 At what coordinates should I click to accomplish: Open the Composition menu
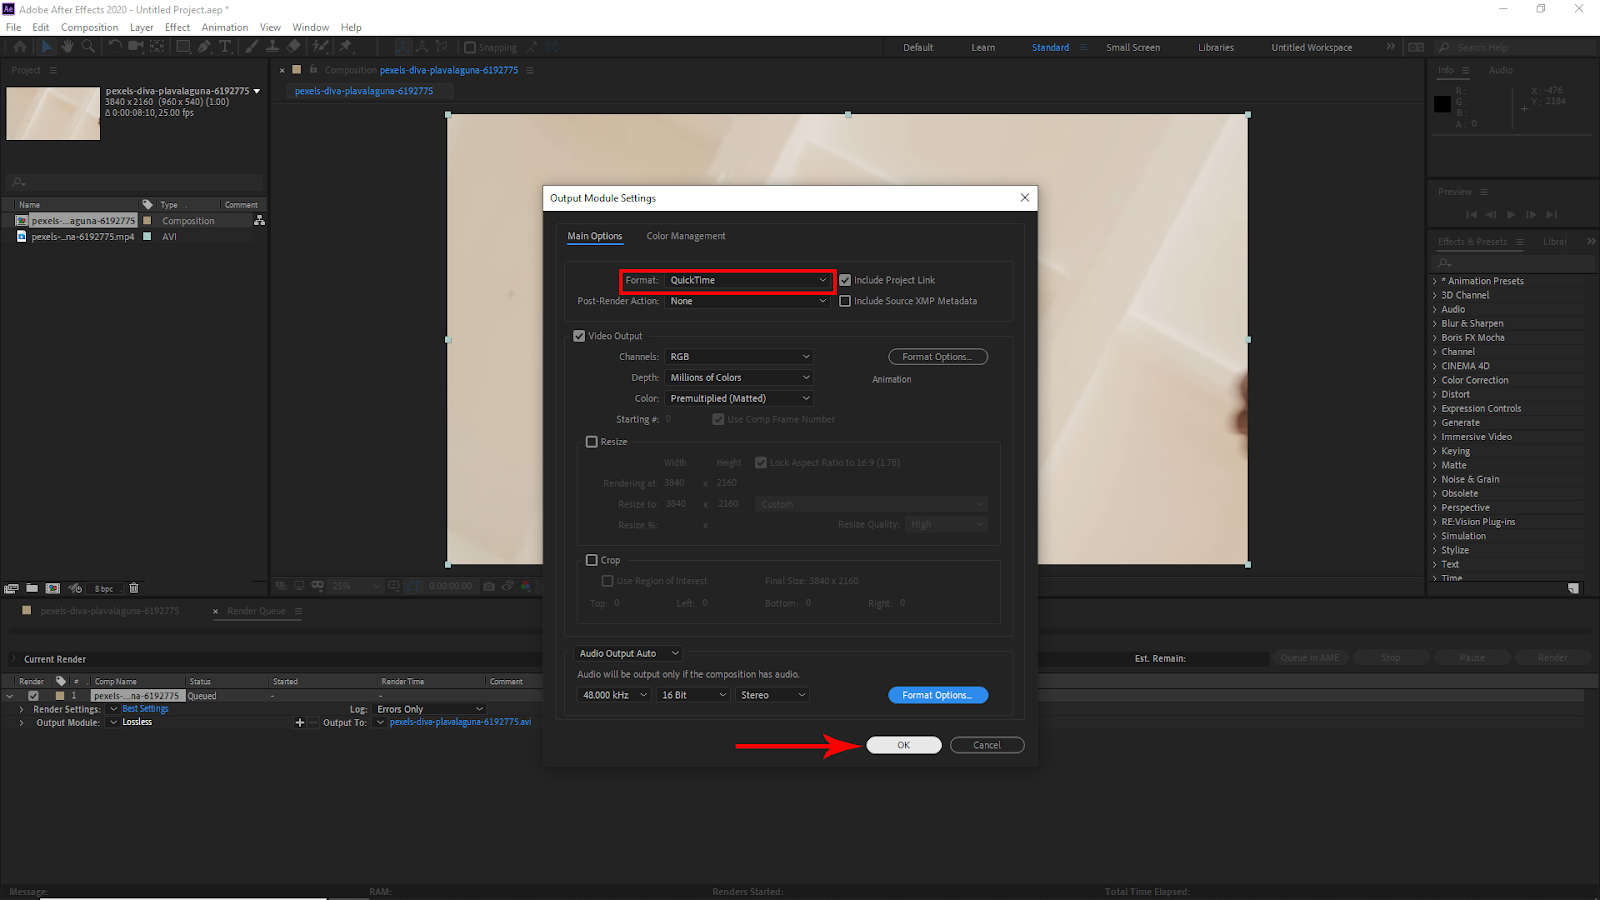tap(89, 27)
